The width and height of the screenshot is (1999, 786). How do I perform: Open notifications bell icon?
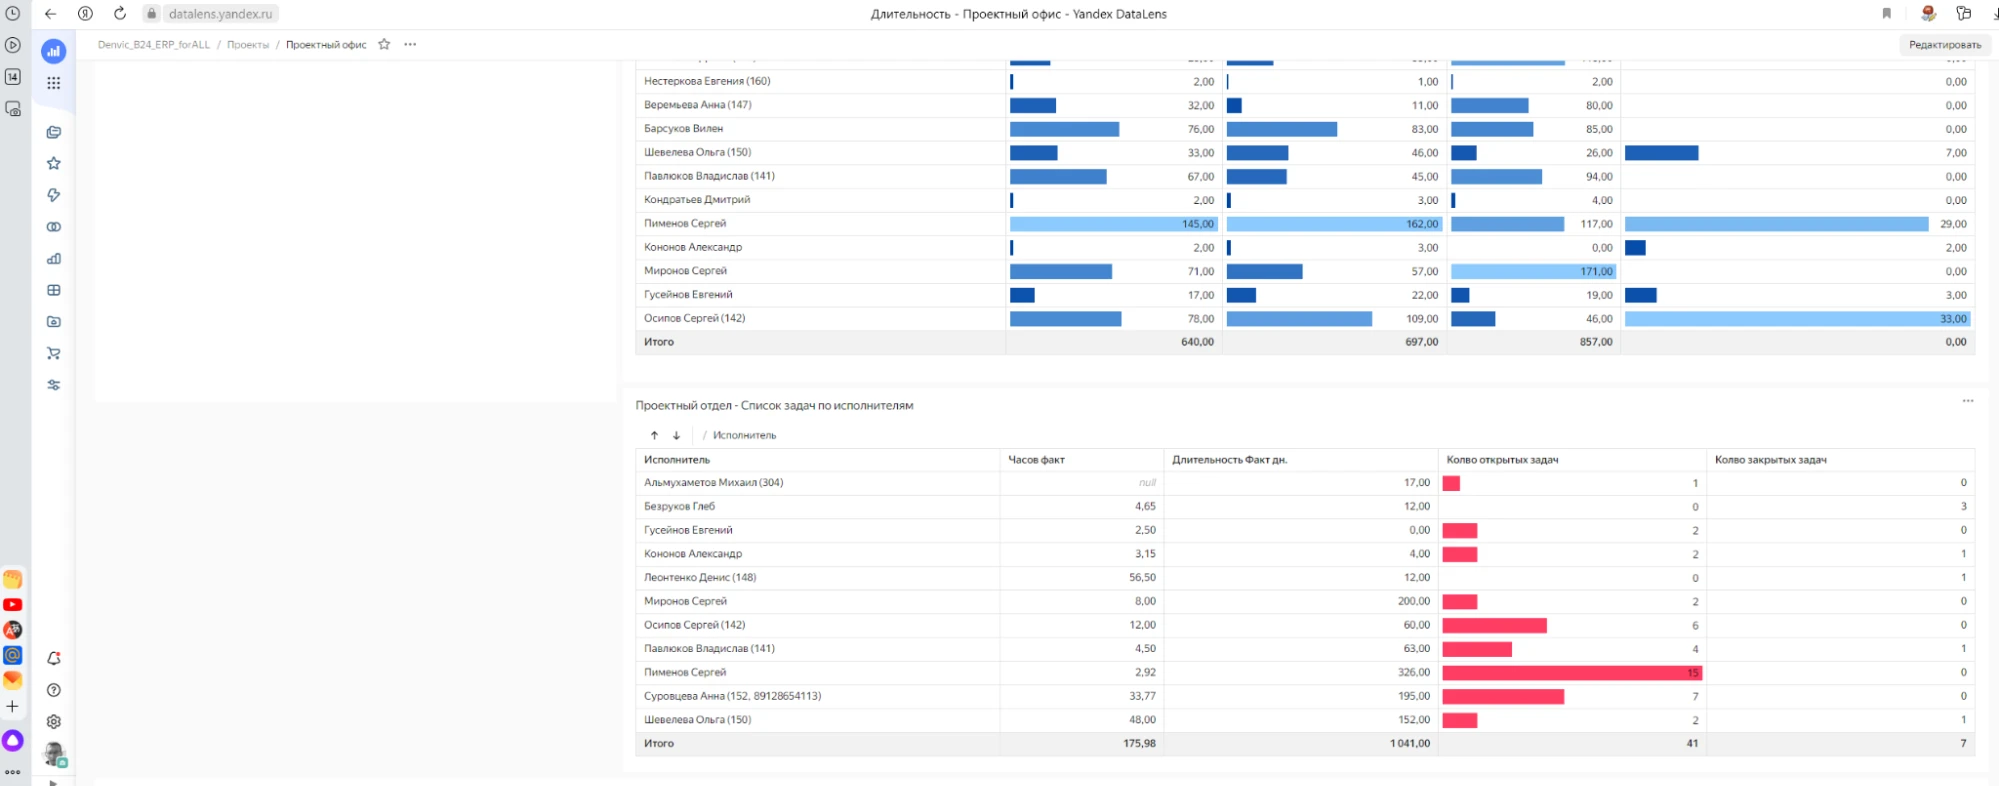coord(54,658)
